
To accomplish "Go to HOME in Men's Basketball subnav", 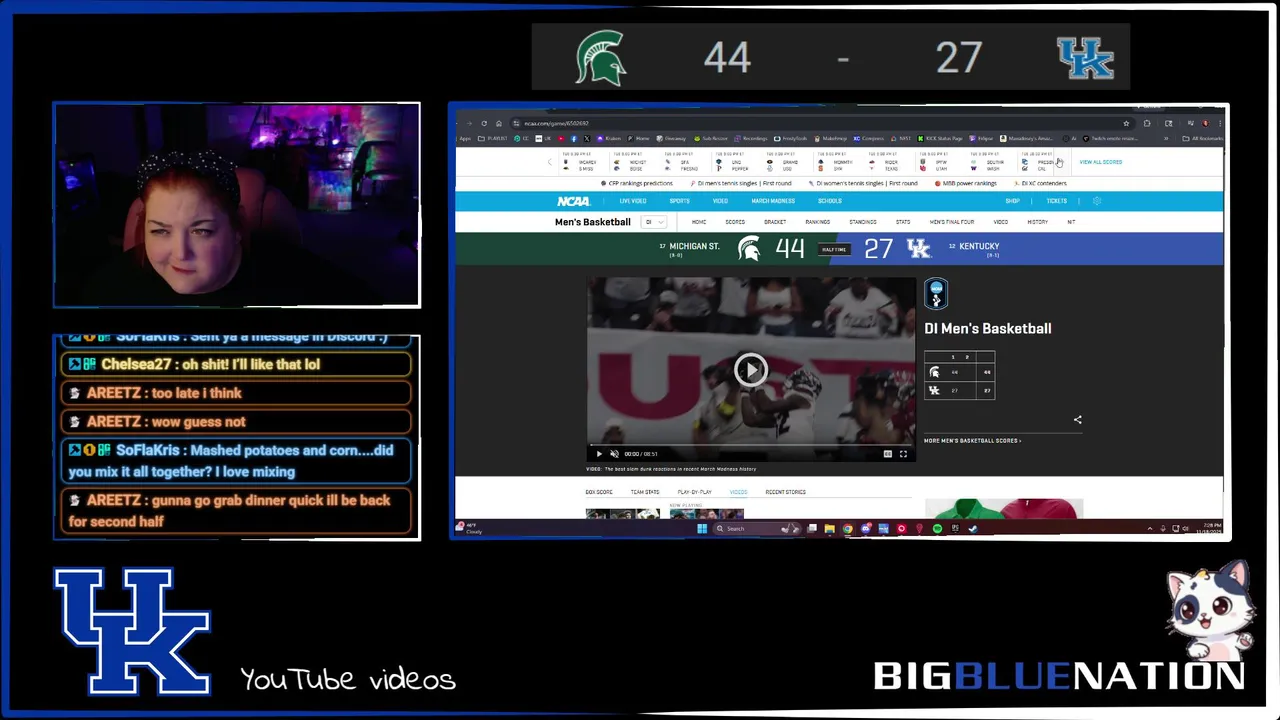I will pyautogui.click(x=699, y=222).
